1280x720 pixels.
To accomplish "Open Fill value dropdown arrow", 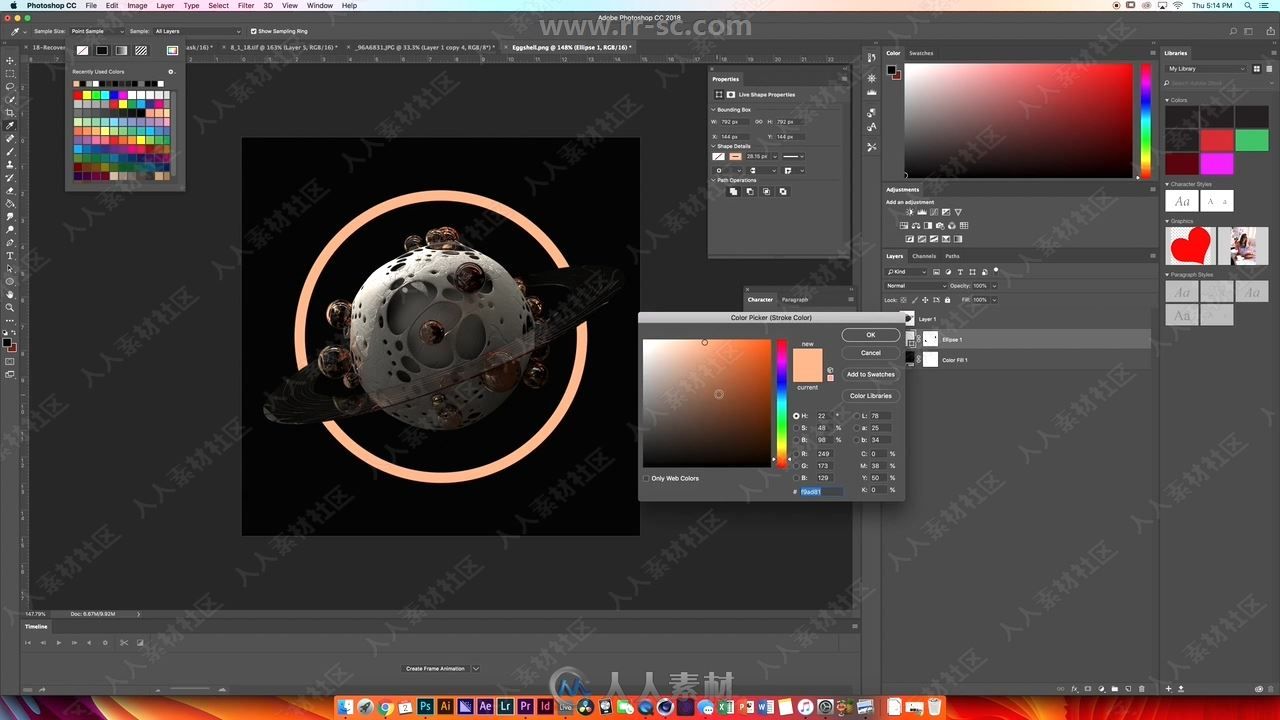I will coord(994,300).
